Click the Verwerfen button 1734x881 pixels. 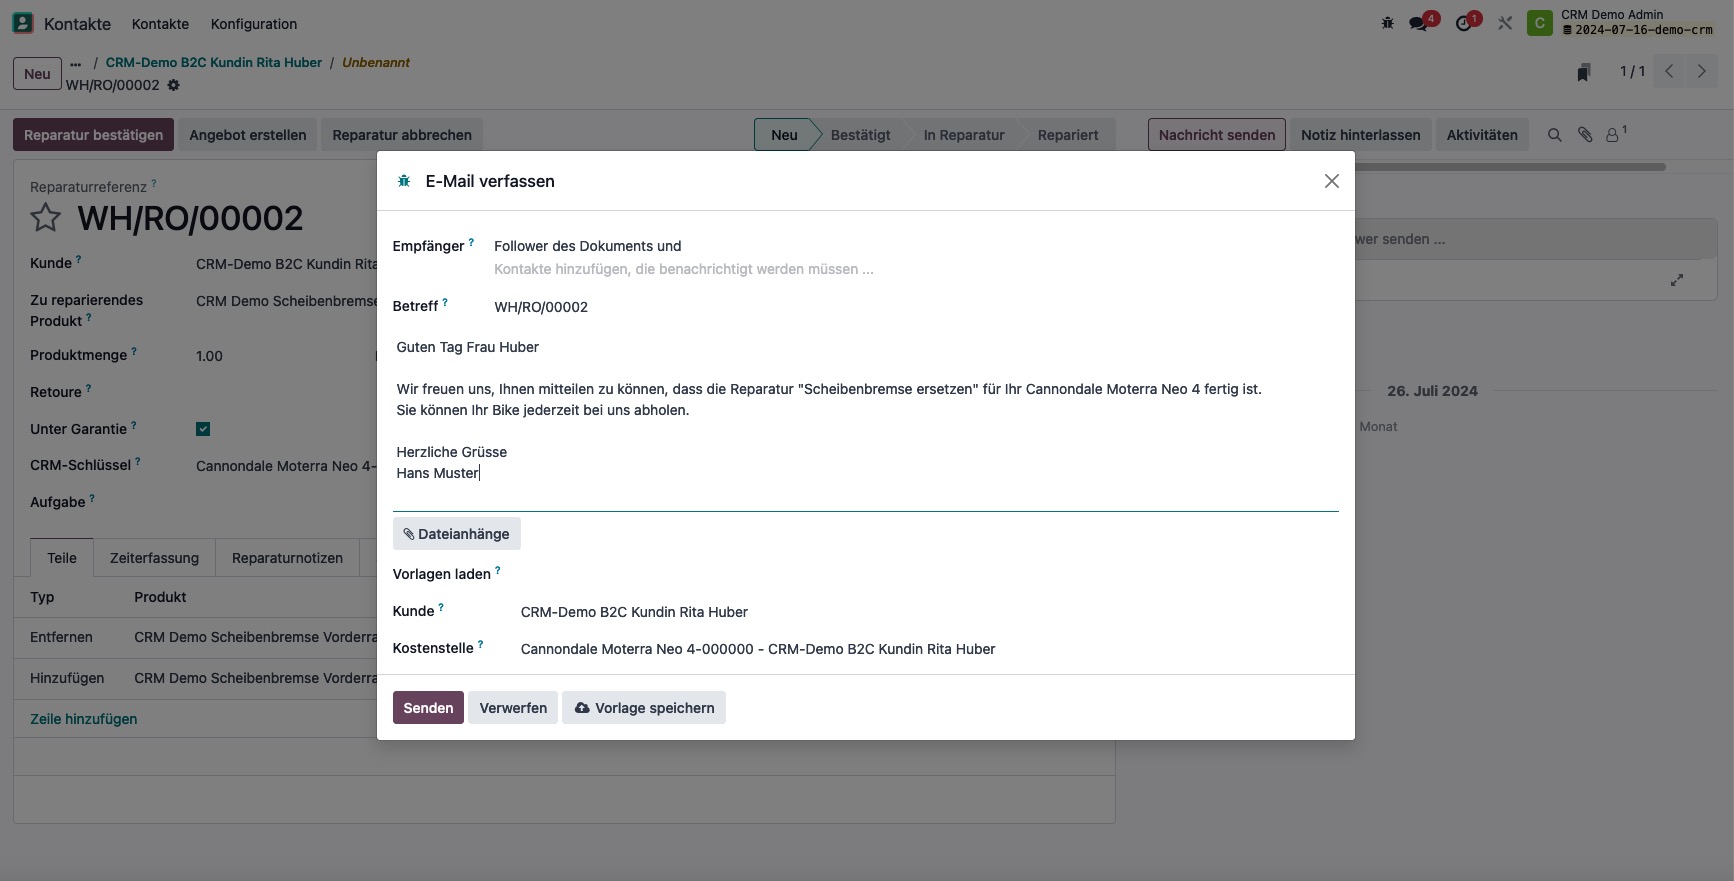pos(513,708)
